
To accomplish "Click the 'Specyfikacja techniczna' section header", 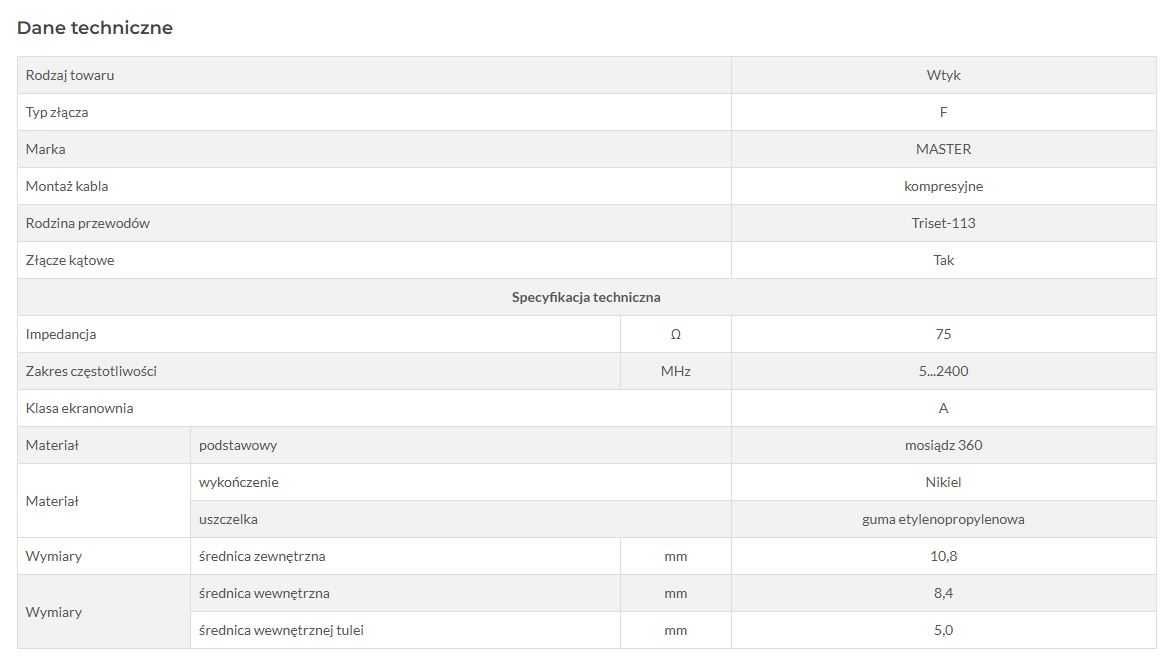I will pyautogui.click(x=586, y=297).
